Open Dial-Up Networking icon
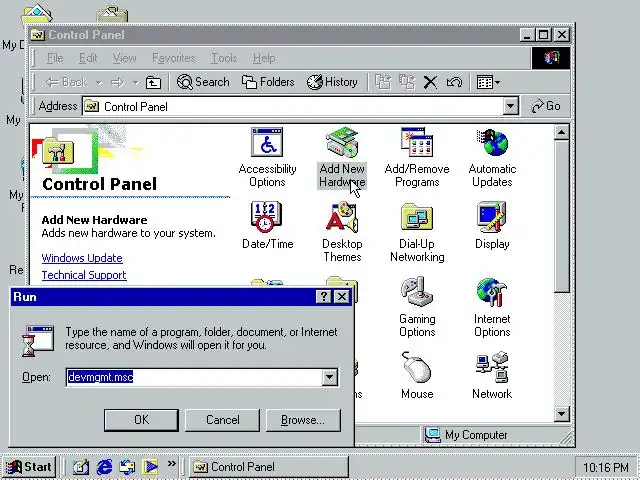640x480 pixels. 417,232
